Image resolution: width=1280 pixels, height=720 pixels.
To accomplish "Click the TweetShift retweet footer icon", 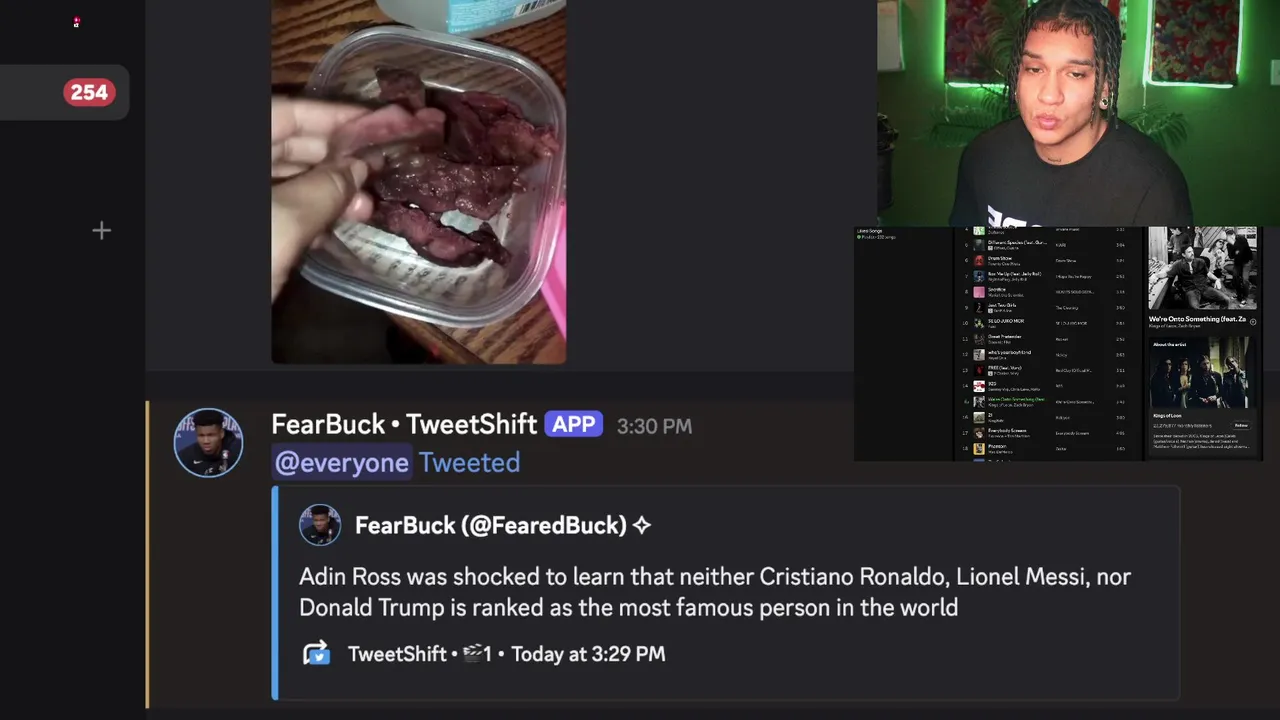I will coord(316,654).
